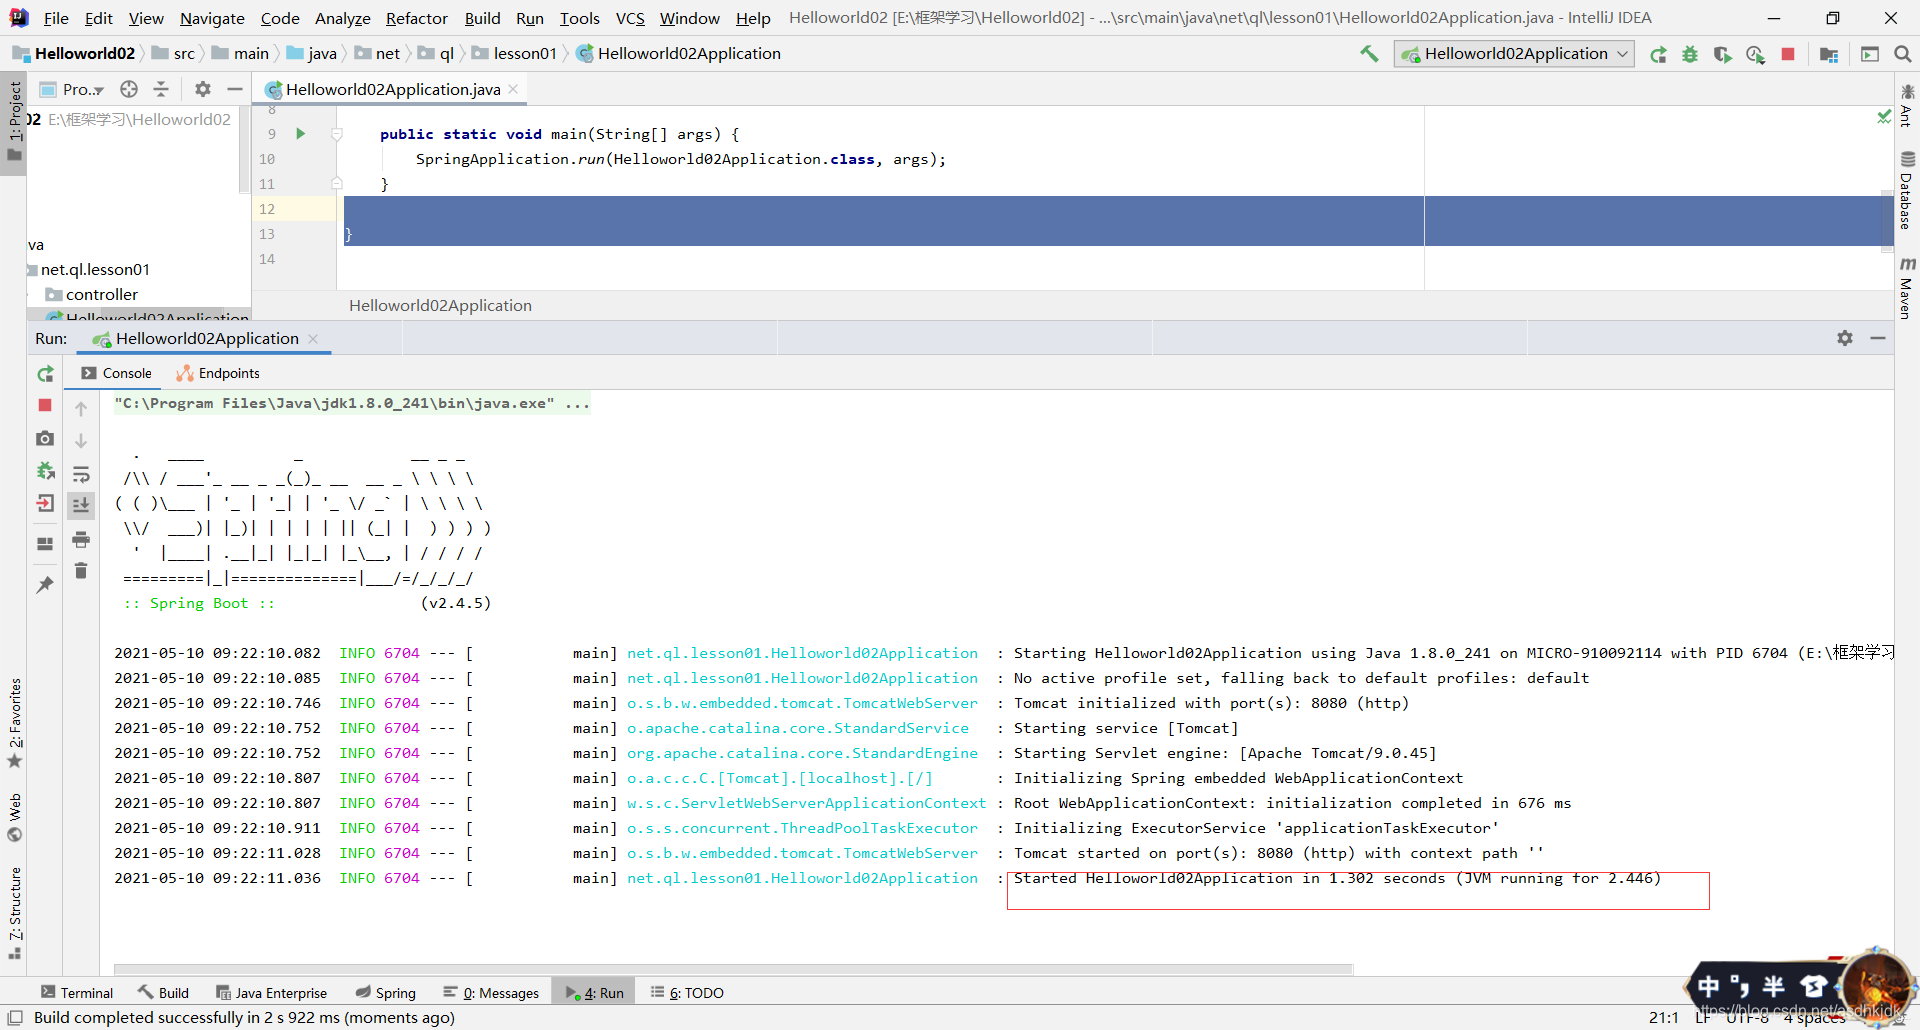The height and width of the screenshot is (1030, 1920).
Task: Close the Helloworld02Application.java editor tab
Action: coord(513,89)
